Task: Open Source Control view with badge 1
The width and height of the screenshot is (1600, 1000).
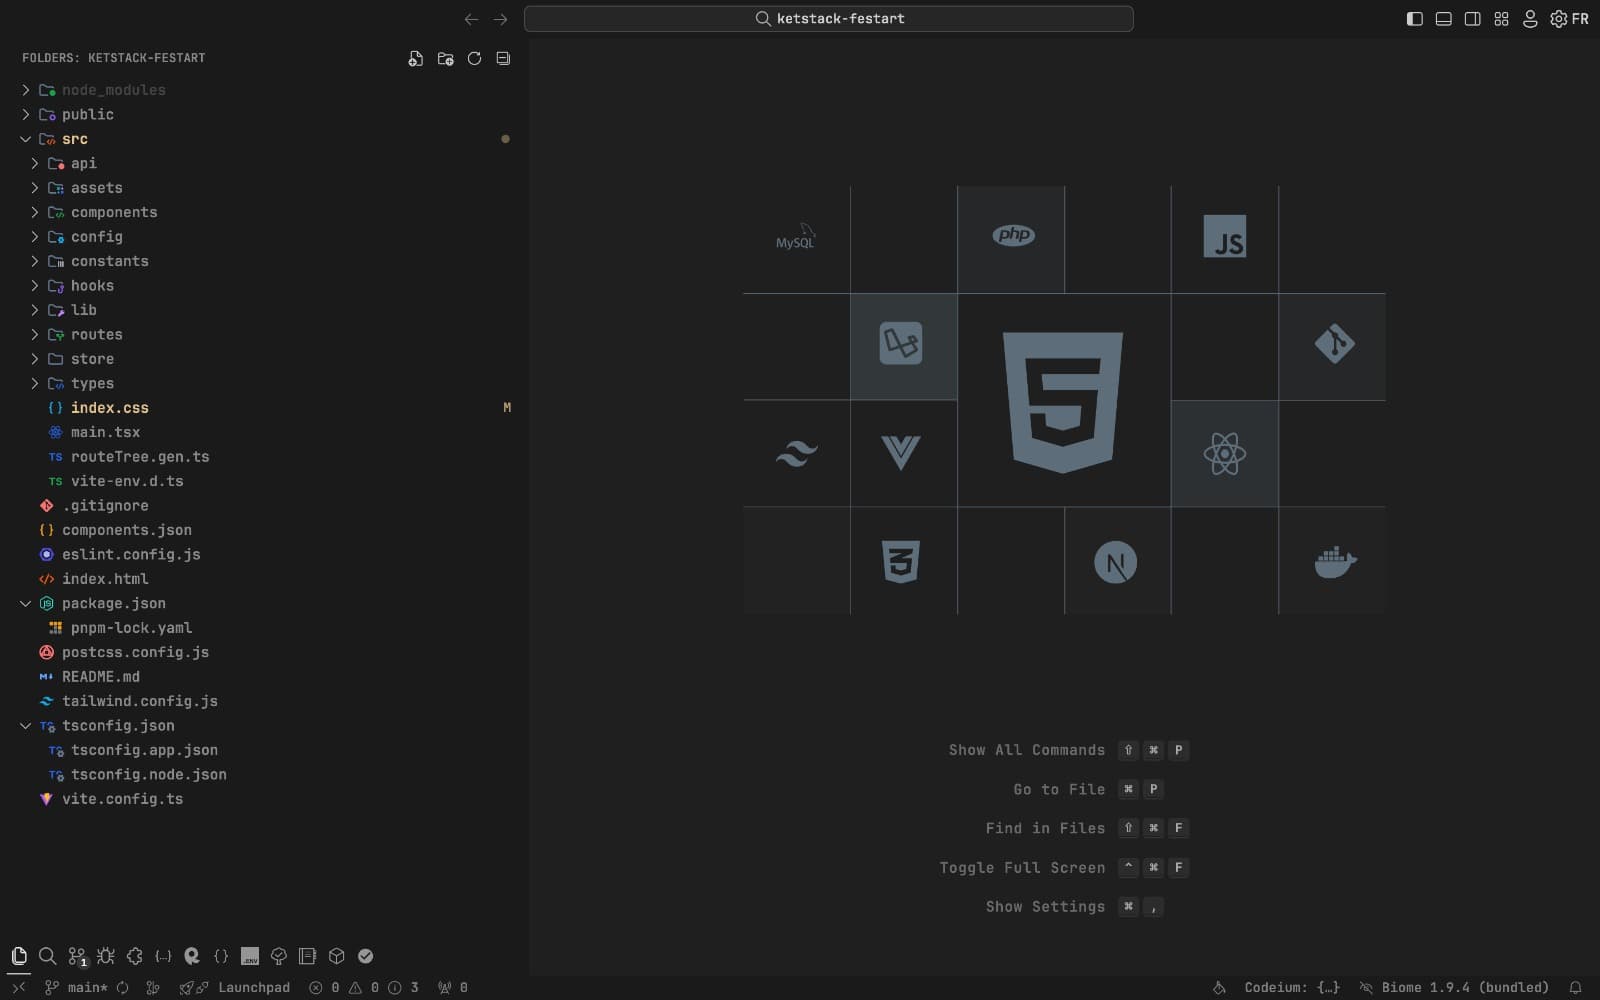Action: 77,957
